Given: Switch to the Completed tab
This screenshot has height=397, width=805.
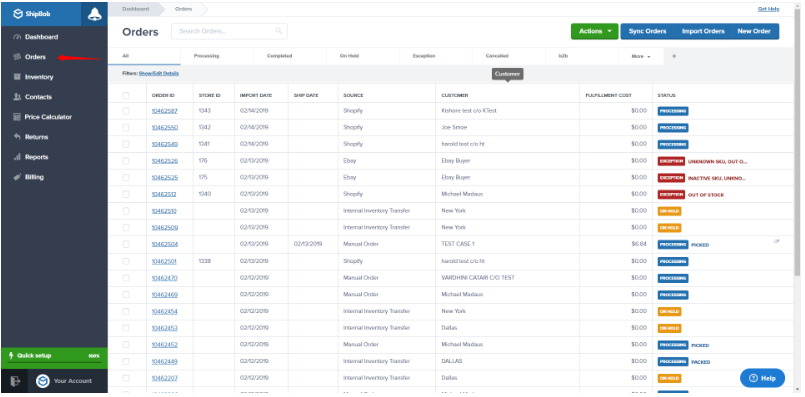Looking at the screenshot, I should pyautogui.click(x=290, y=56).
